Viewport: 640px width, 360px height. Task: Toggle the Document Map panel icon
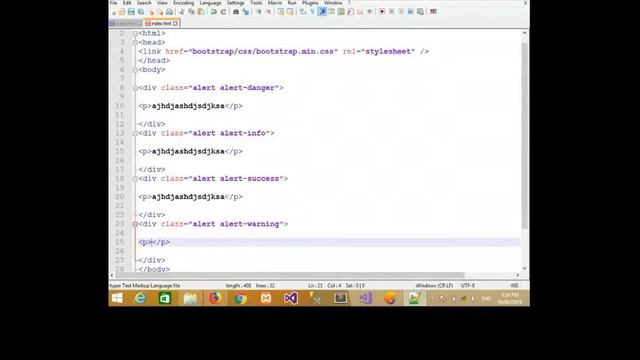tap(340, 12)
